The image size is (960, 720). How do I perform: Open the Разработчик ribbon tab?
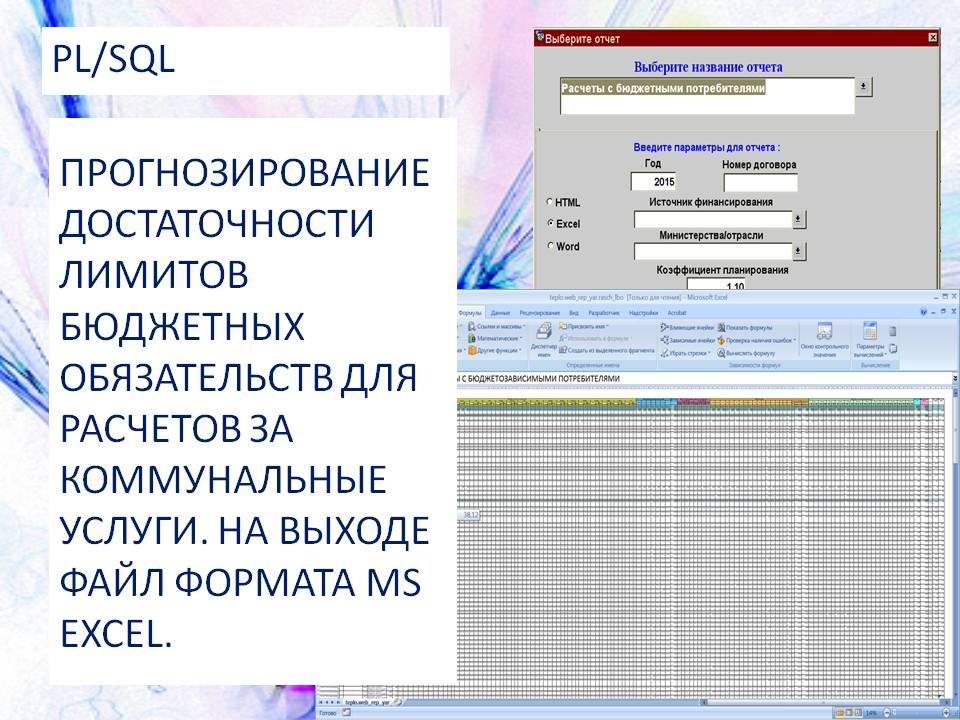click(604, 313)
